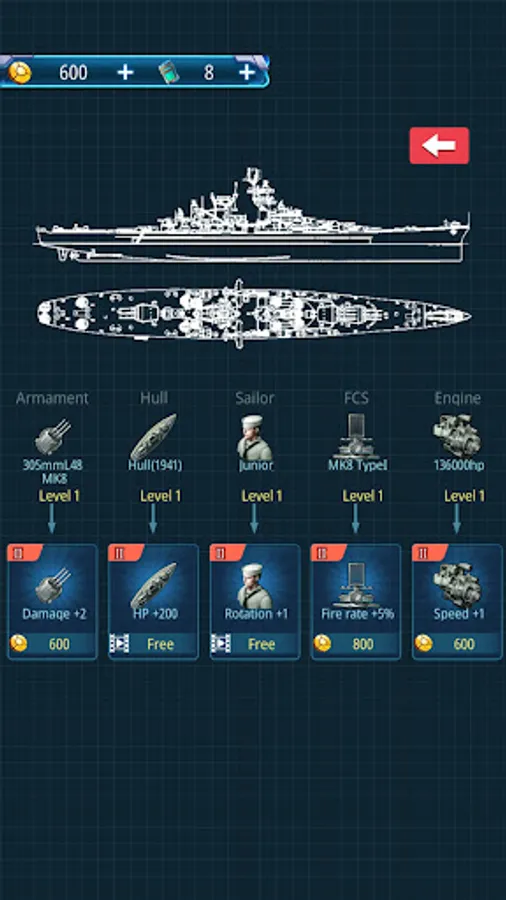Watch video ad icon on HP card
506x900 pixels.
(120, 644)
